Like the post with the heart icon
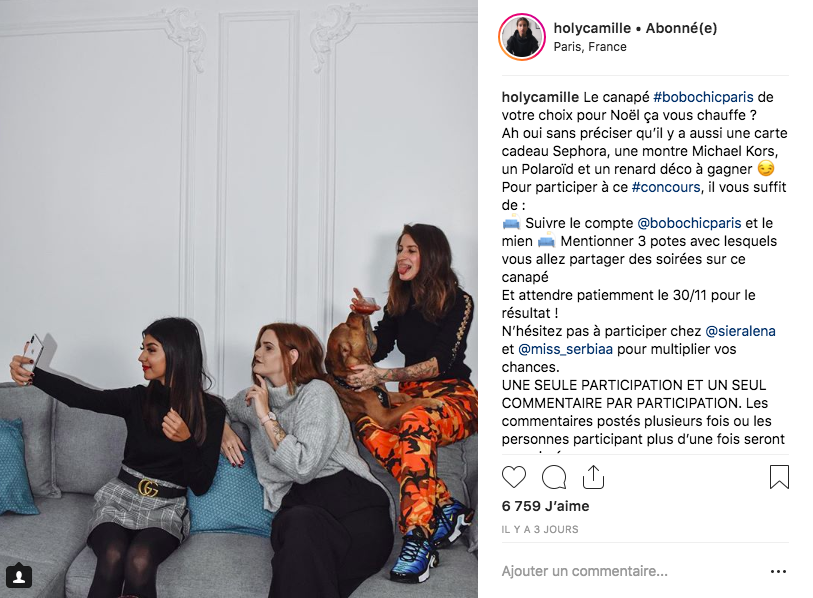This screenshot has width=813, height=598. (514, 477)
